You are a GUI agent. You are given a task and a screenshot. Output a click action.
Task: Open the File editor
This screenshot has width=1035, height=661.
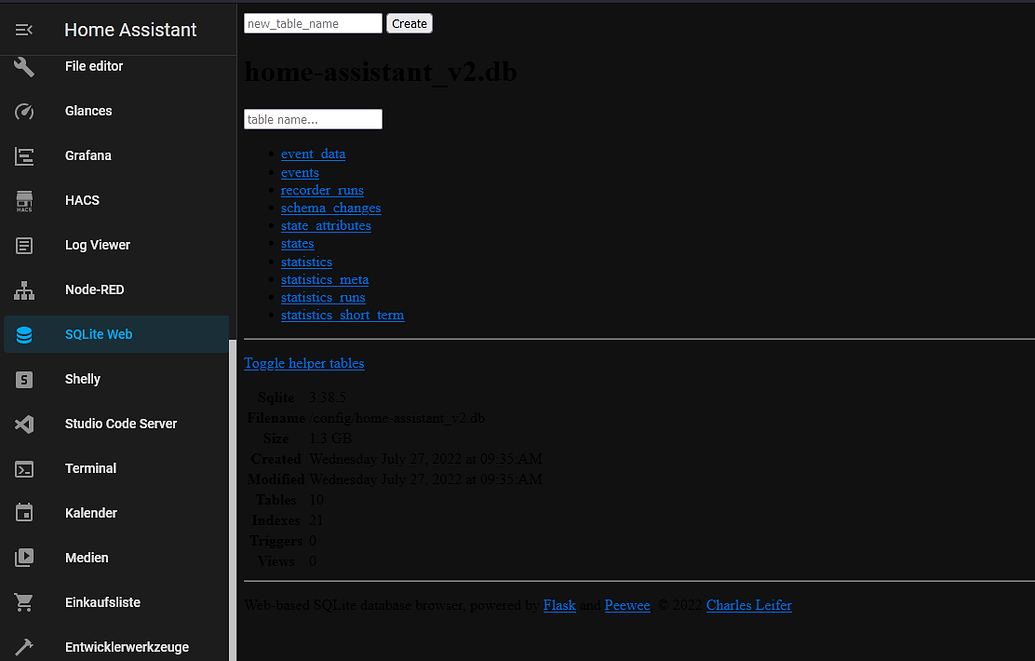pyautogui.click(x=93, y=66)
